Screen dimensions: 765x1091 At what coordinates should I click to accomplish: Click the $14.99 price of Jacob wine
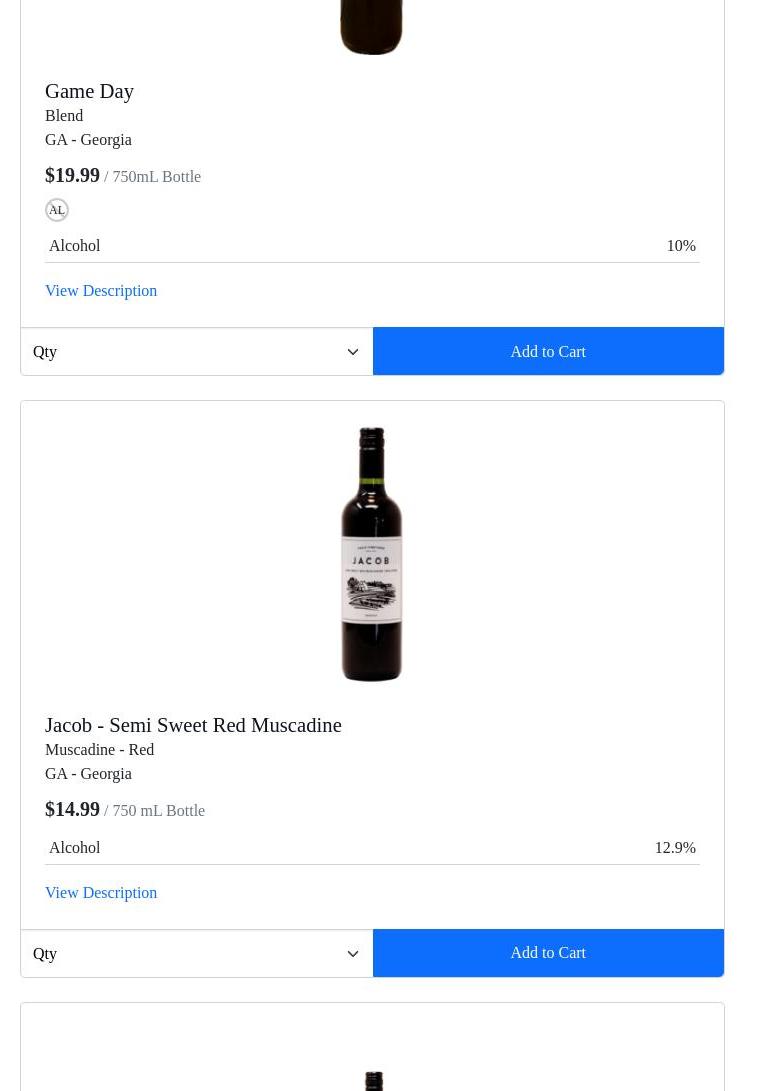(72, 809)
